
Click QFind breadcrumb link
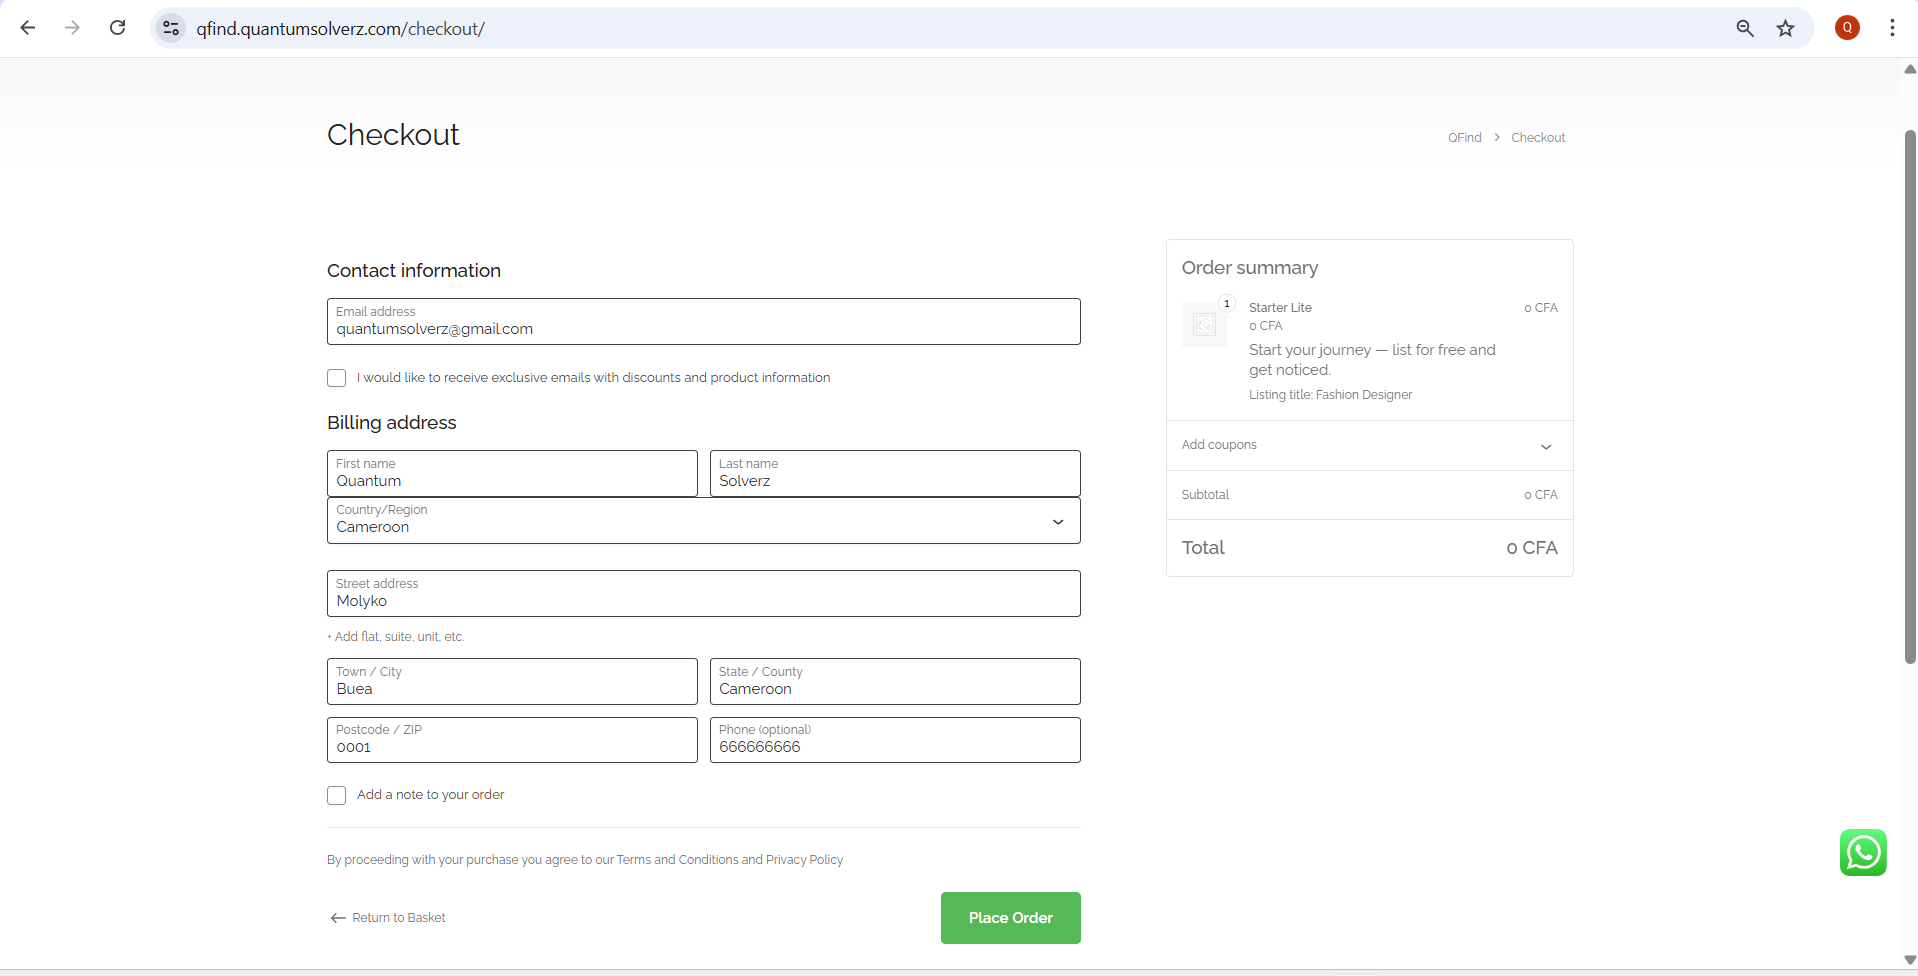1464,138
